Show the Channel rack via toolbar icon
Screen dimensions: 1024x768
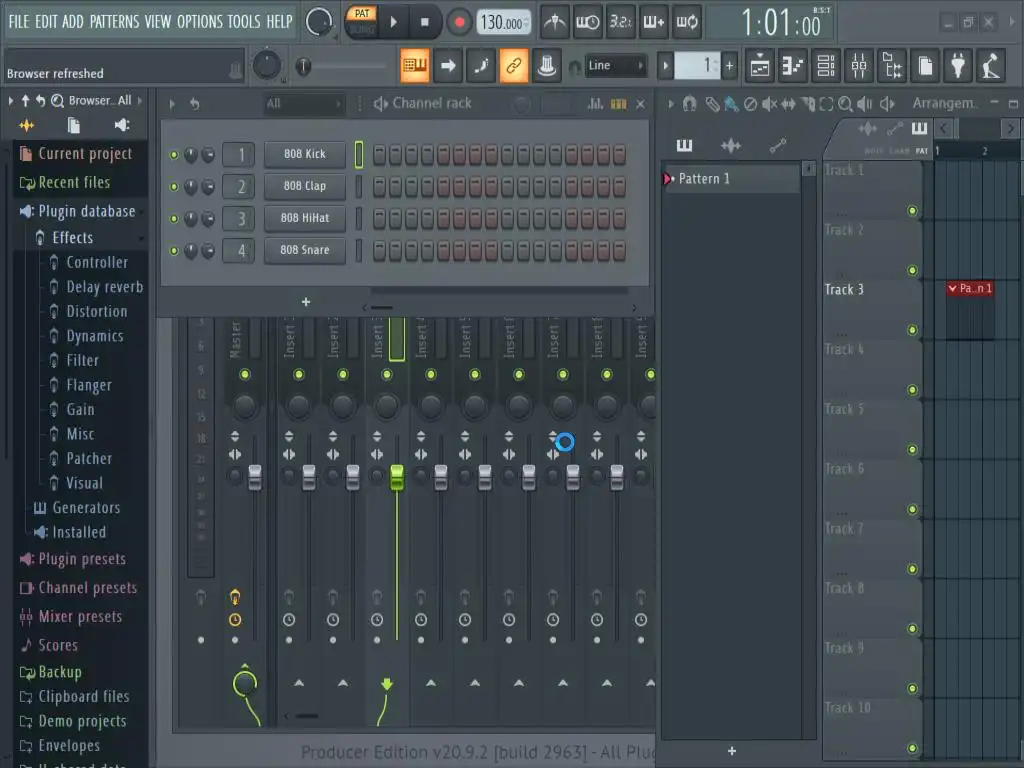[x=826, y=65]
